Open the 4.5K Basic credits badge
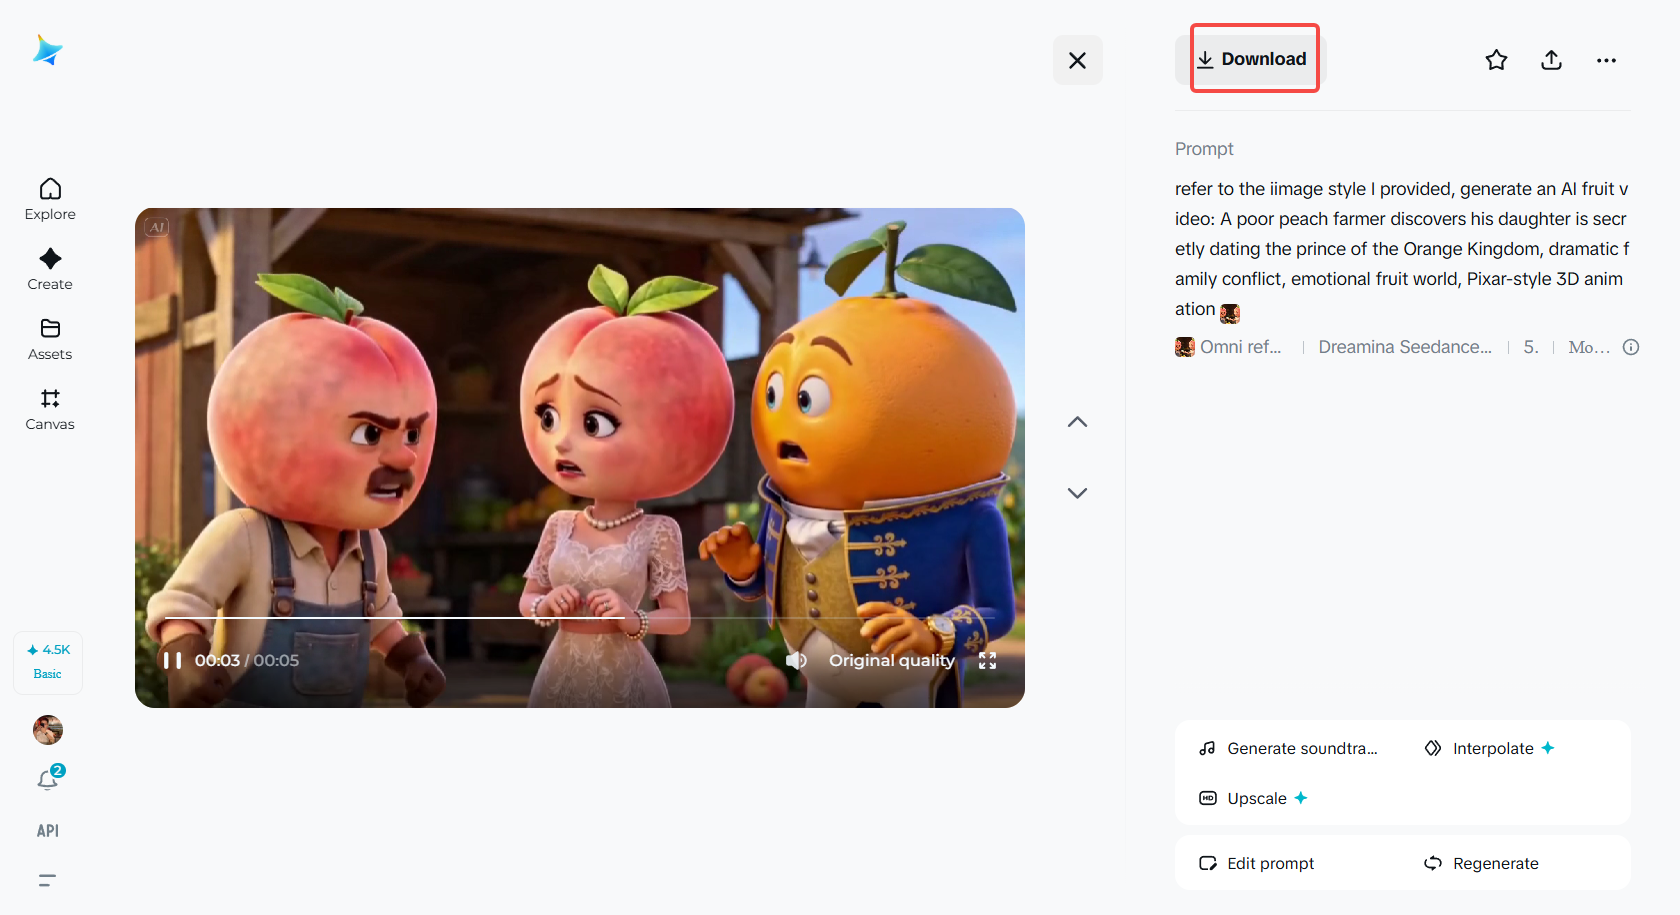This screenshot has height=915, width=1680. (x=48, y=662)
